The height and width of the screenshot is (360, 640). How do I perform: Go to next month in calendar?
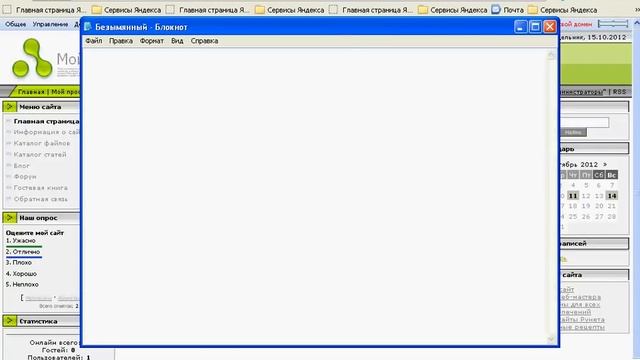click(605, 164)
